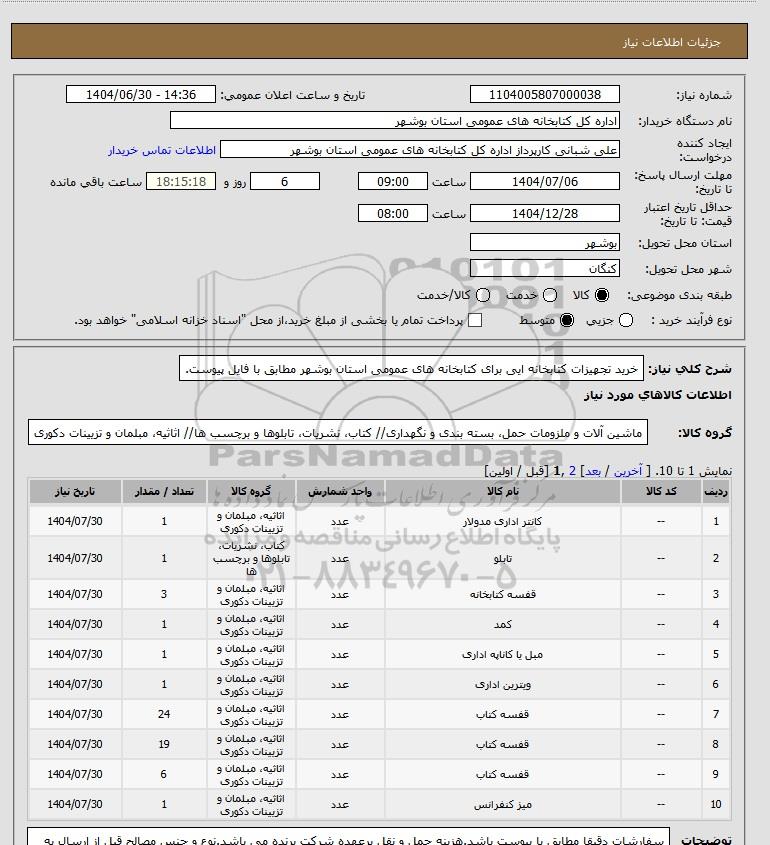The image size is (770, 845).
Task: Click the نام کالا column header
Action: pyautogui.click(x=502, y=492)
